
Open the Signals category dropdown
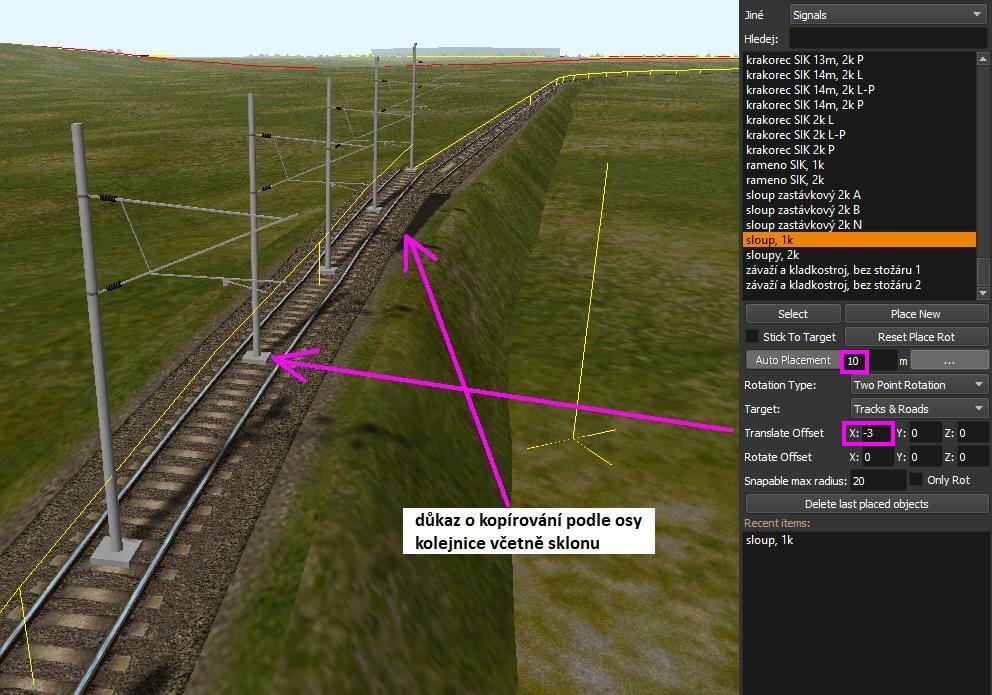pos(887,15)
